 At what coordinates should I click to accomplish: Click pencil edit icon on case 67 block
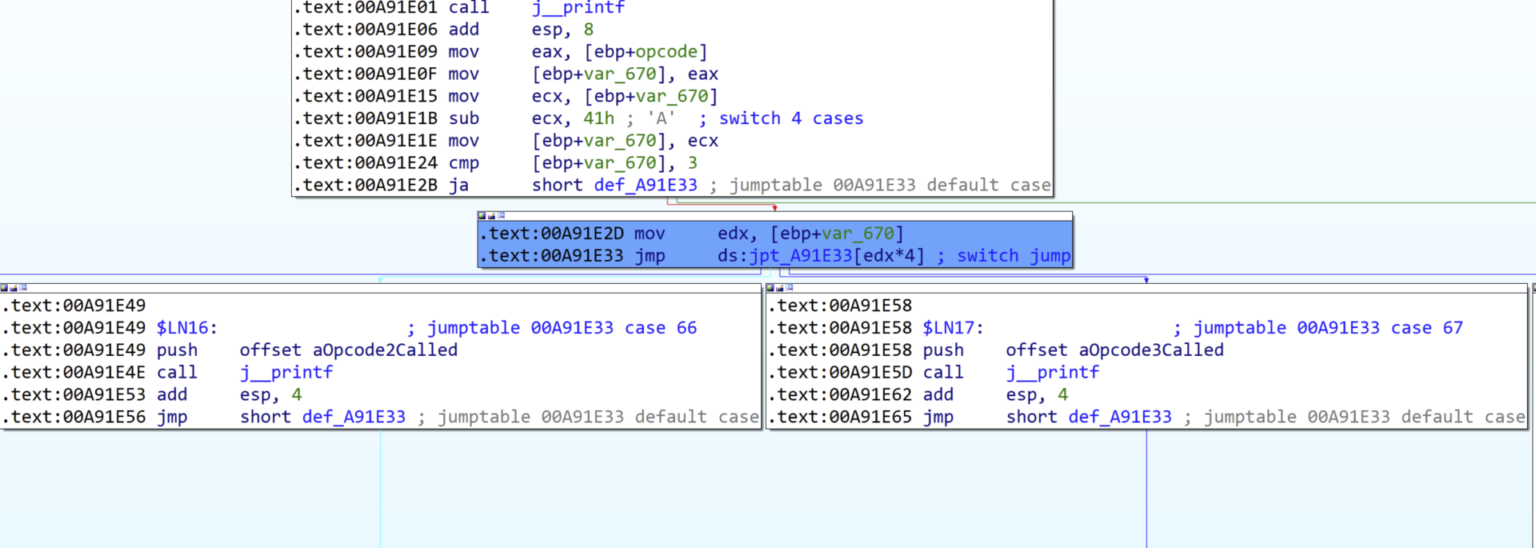[x=780, y=288]
